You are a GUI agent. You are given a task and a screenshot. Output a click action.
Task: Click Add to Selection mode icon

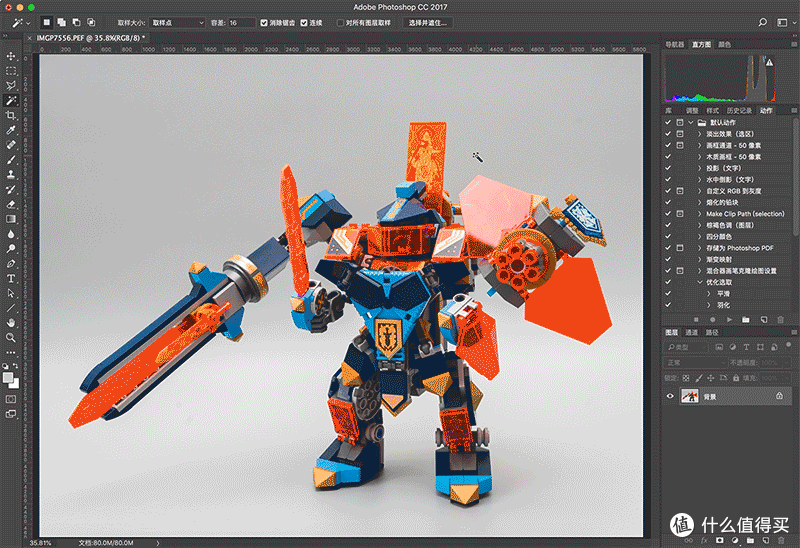(x=61, y=22)
